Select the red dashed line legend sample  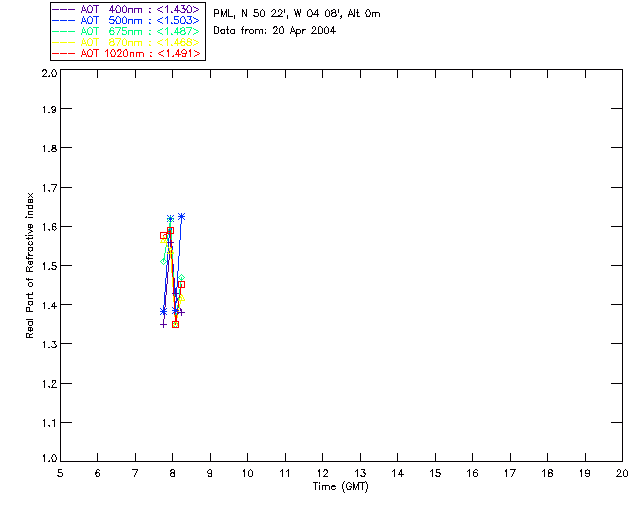point(64,53)
